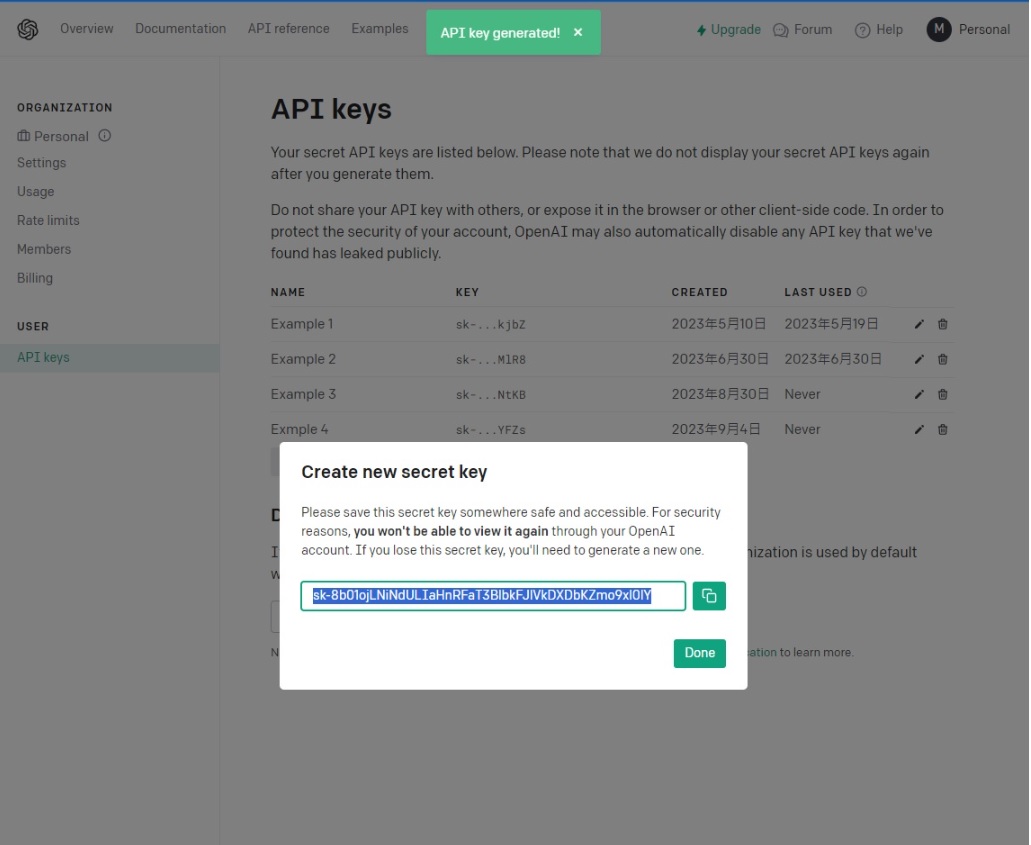This screenshot has width=1031, height=845.
Task: Click the 'Exmple 4' name cell
Action: [299, 429]
